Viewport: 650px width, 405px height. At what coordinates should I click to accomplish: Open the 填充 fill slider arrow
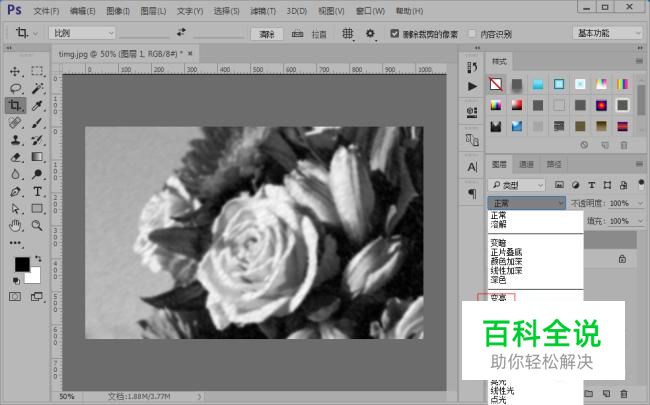[640, 221]
